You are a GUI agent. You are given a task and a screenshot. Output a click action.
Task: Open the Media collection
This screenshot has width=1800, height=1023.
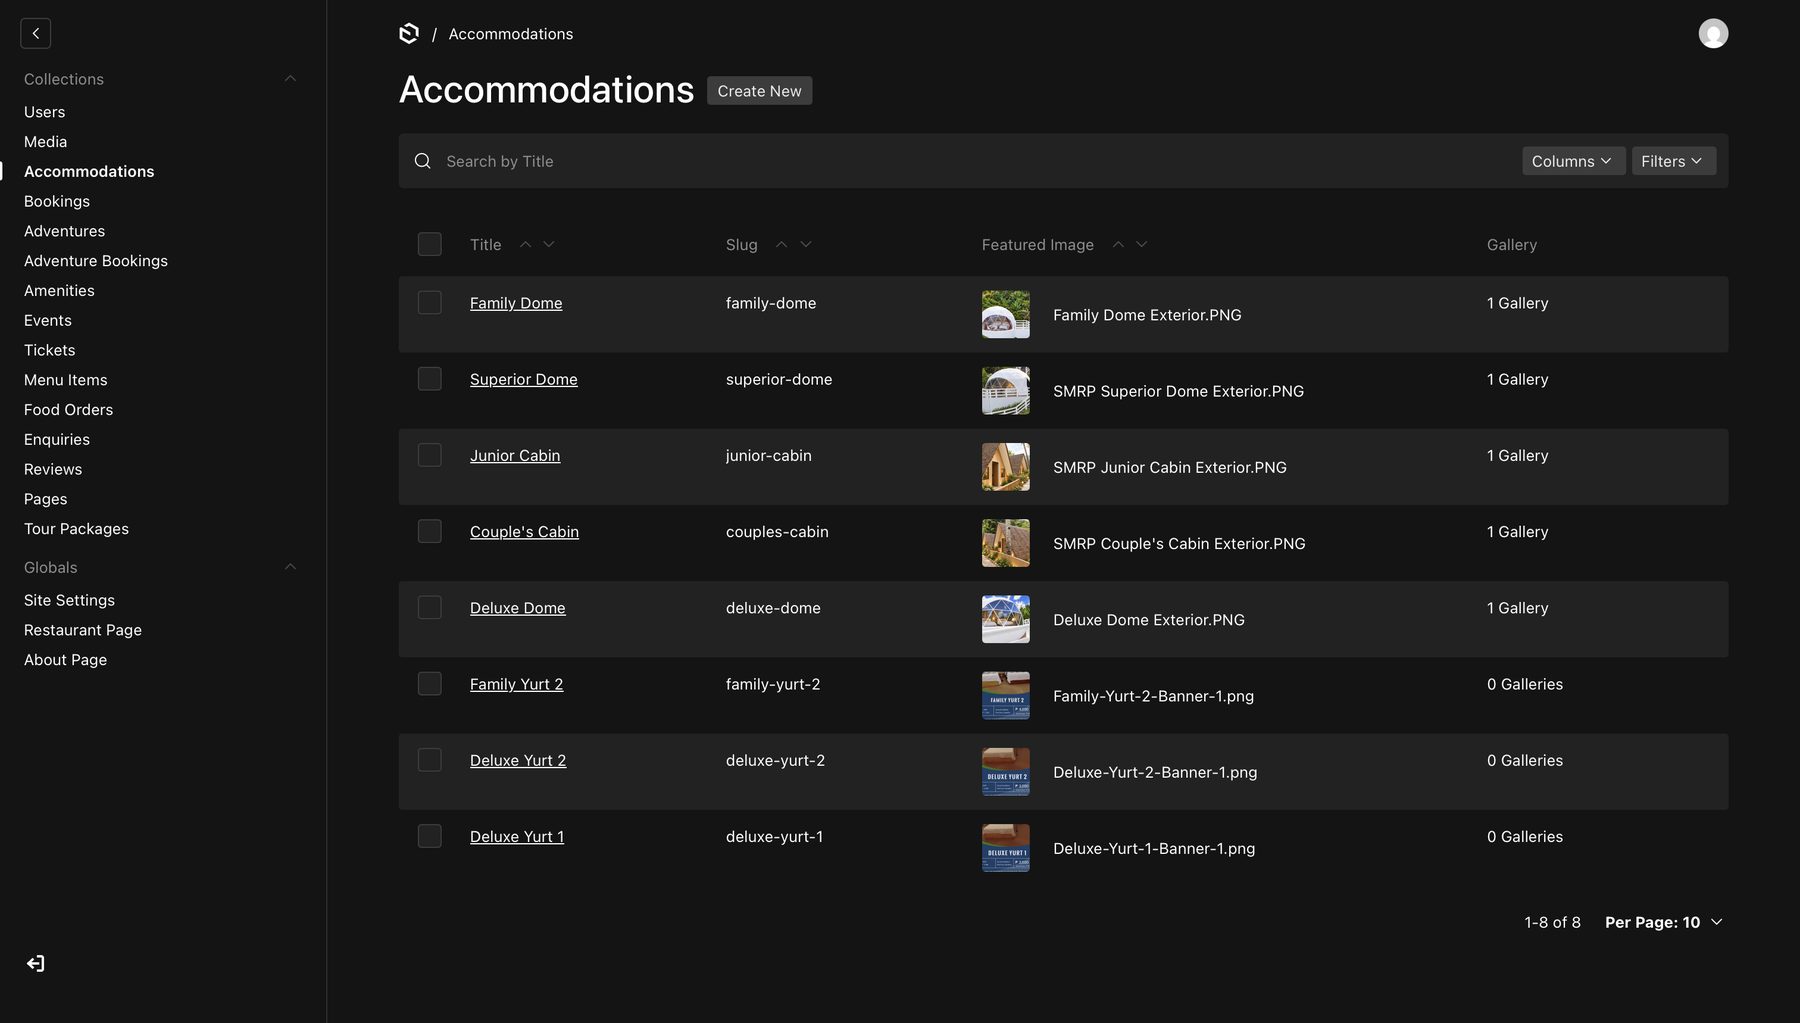click(x=45, y=141)
